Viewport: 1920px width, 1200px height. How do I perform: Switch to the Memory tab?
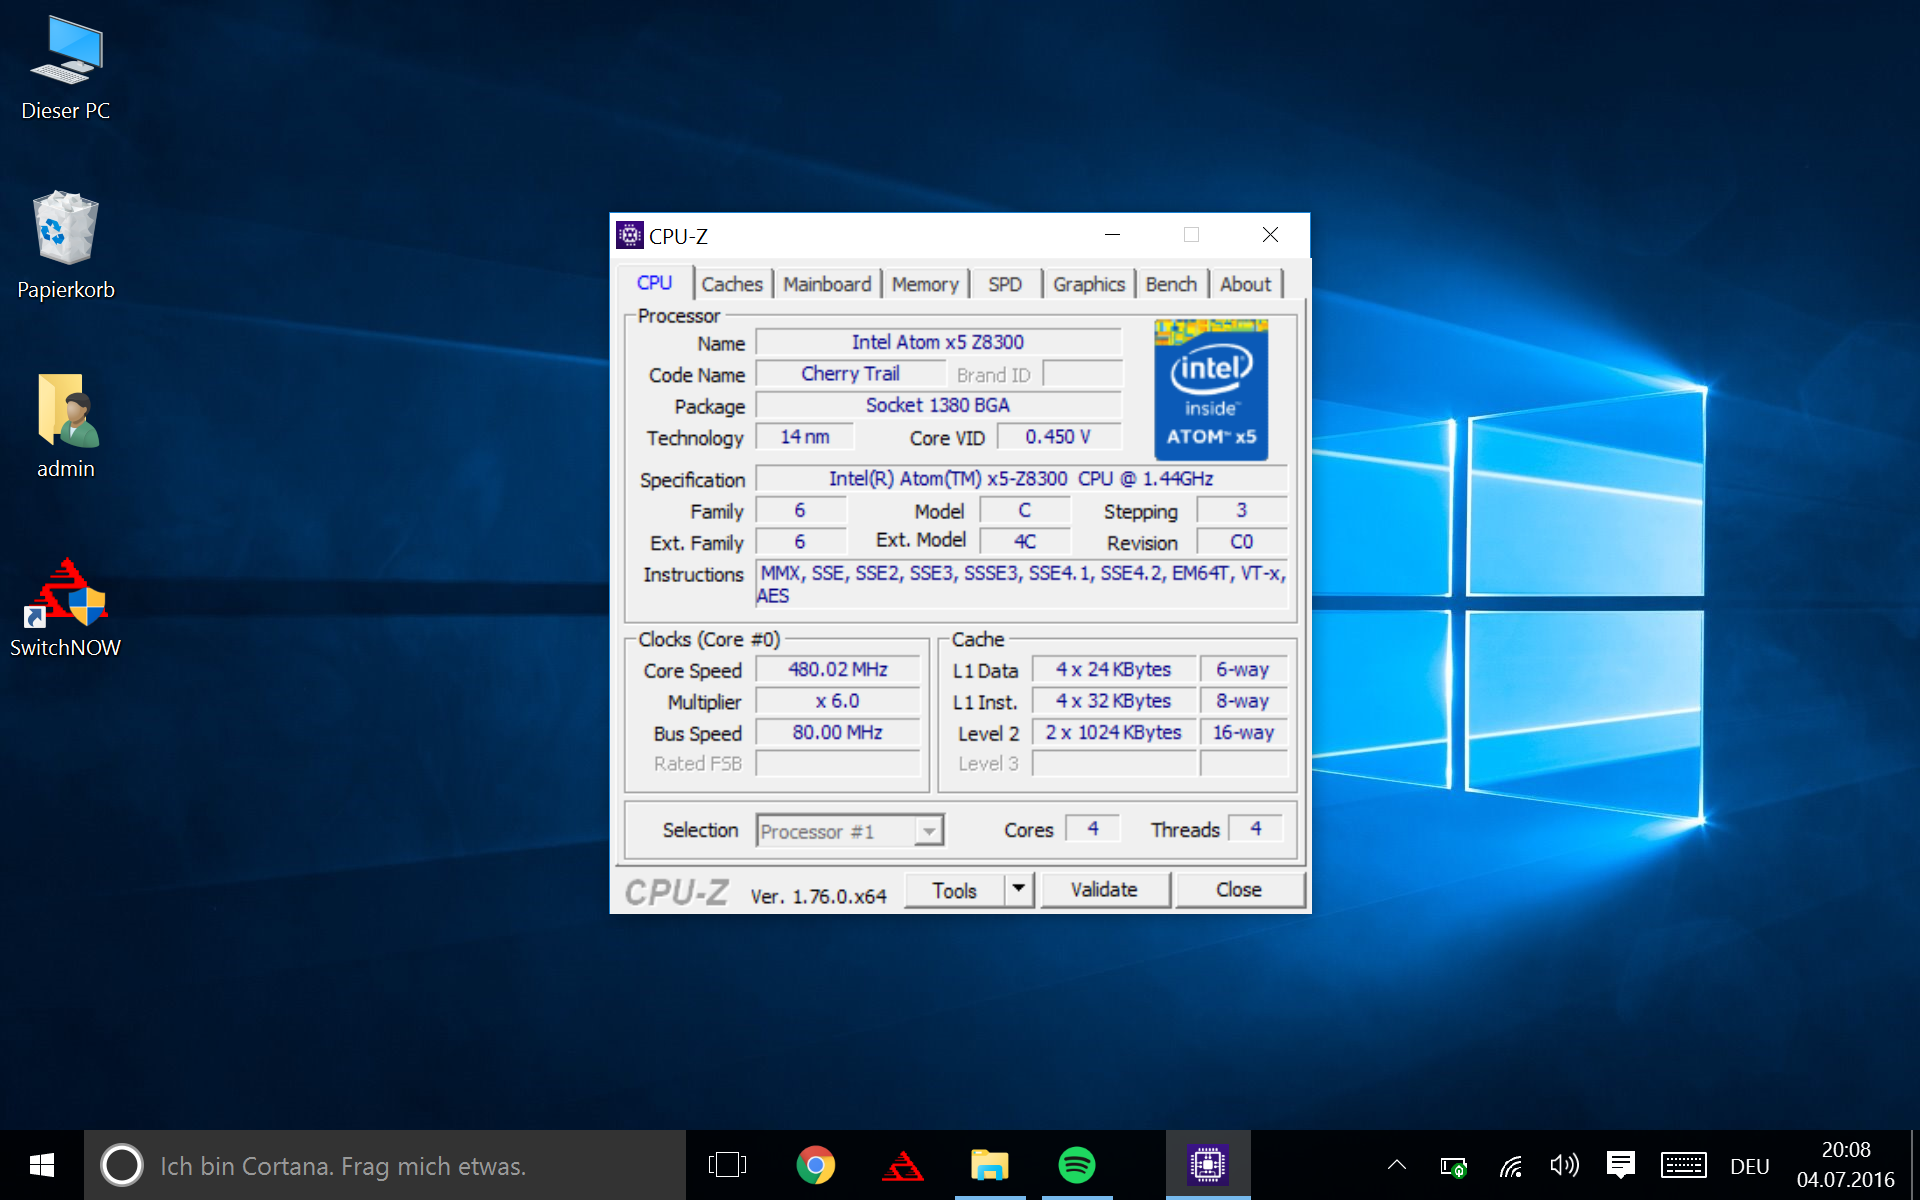coord(925,284)
